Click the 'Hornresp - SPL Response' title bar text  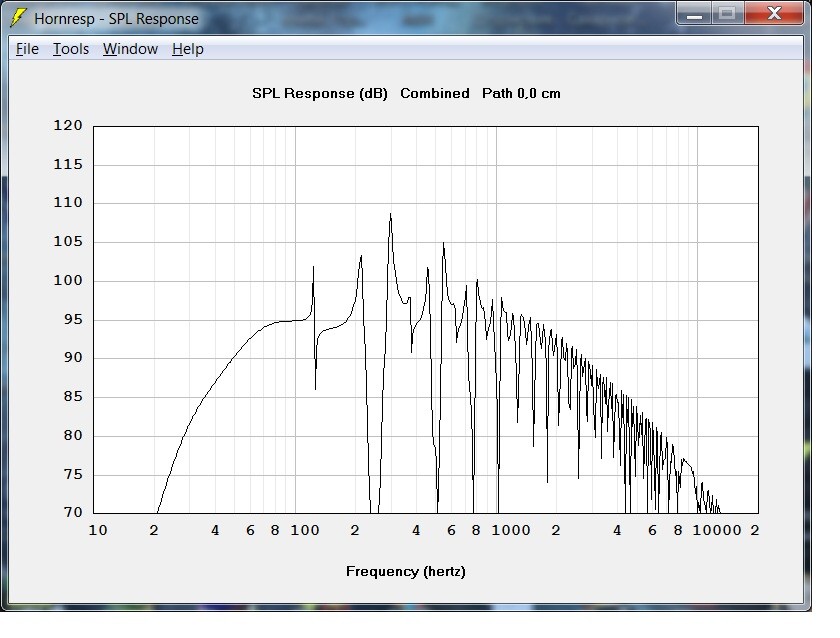pos(116,19)
